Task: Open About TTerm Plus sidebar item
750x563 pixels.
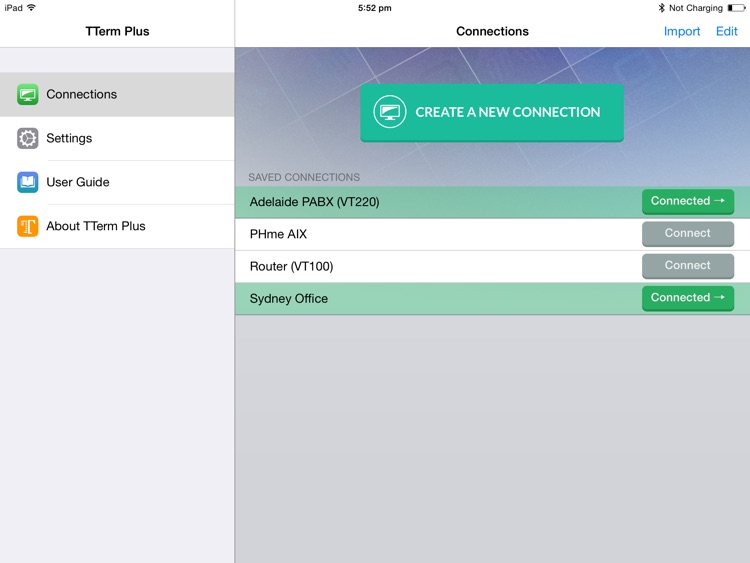Action: click(117, 226)
